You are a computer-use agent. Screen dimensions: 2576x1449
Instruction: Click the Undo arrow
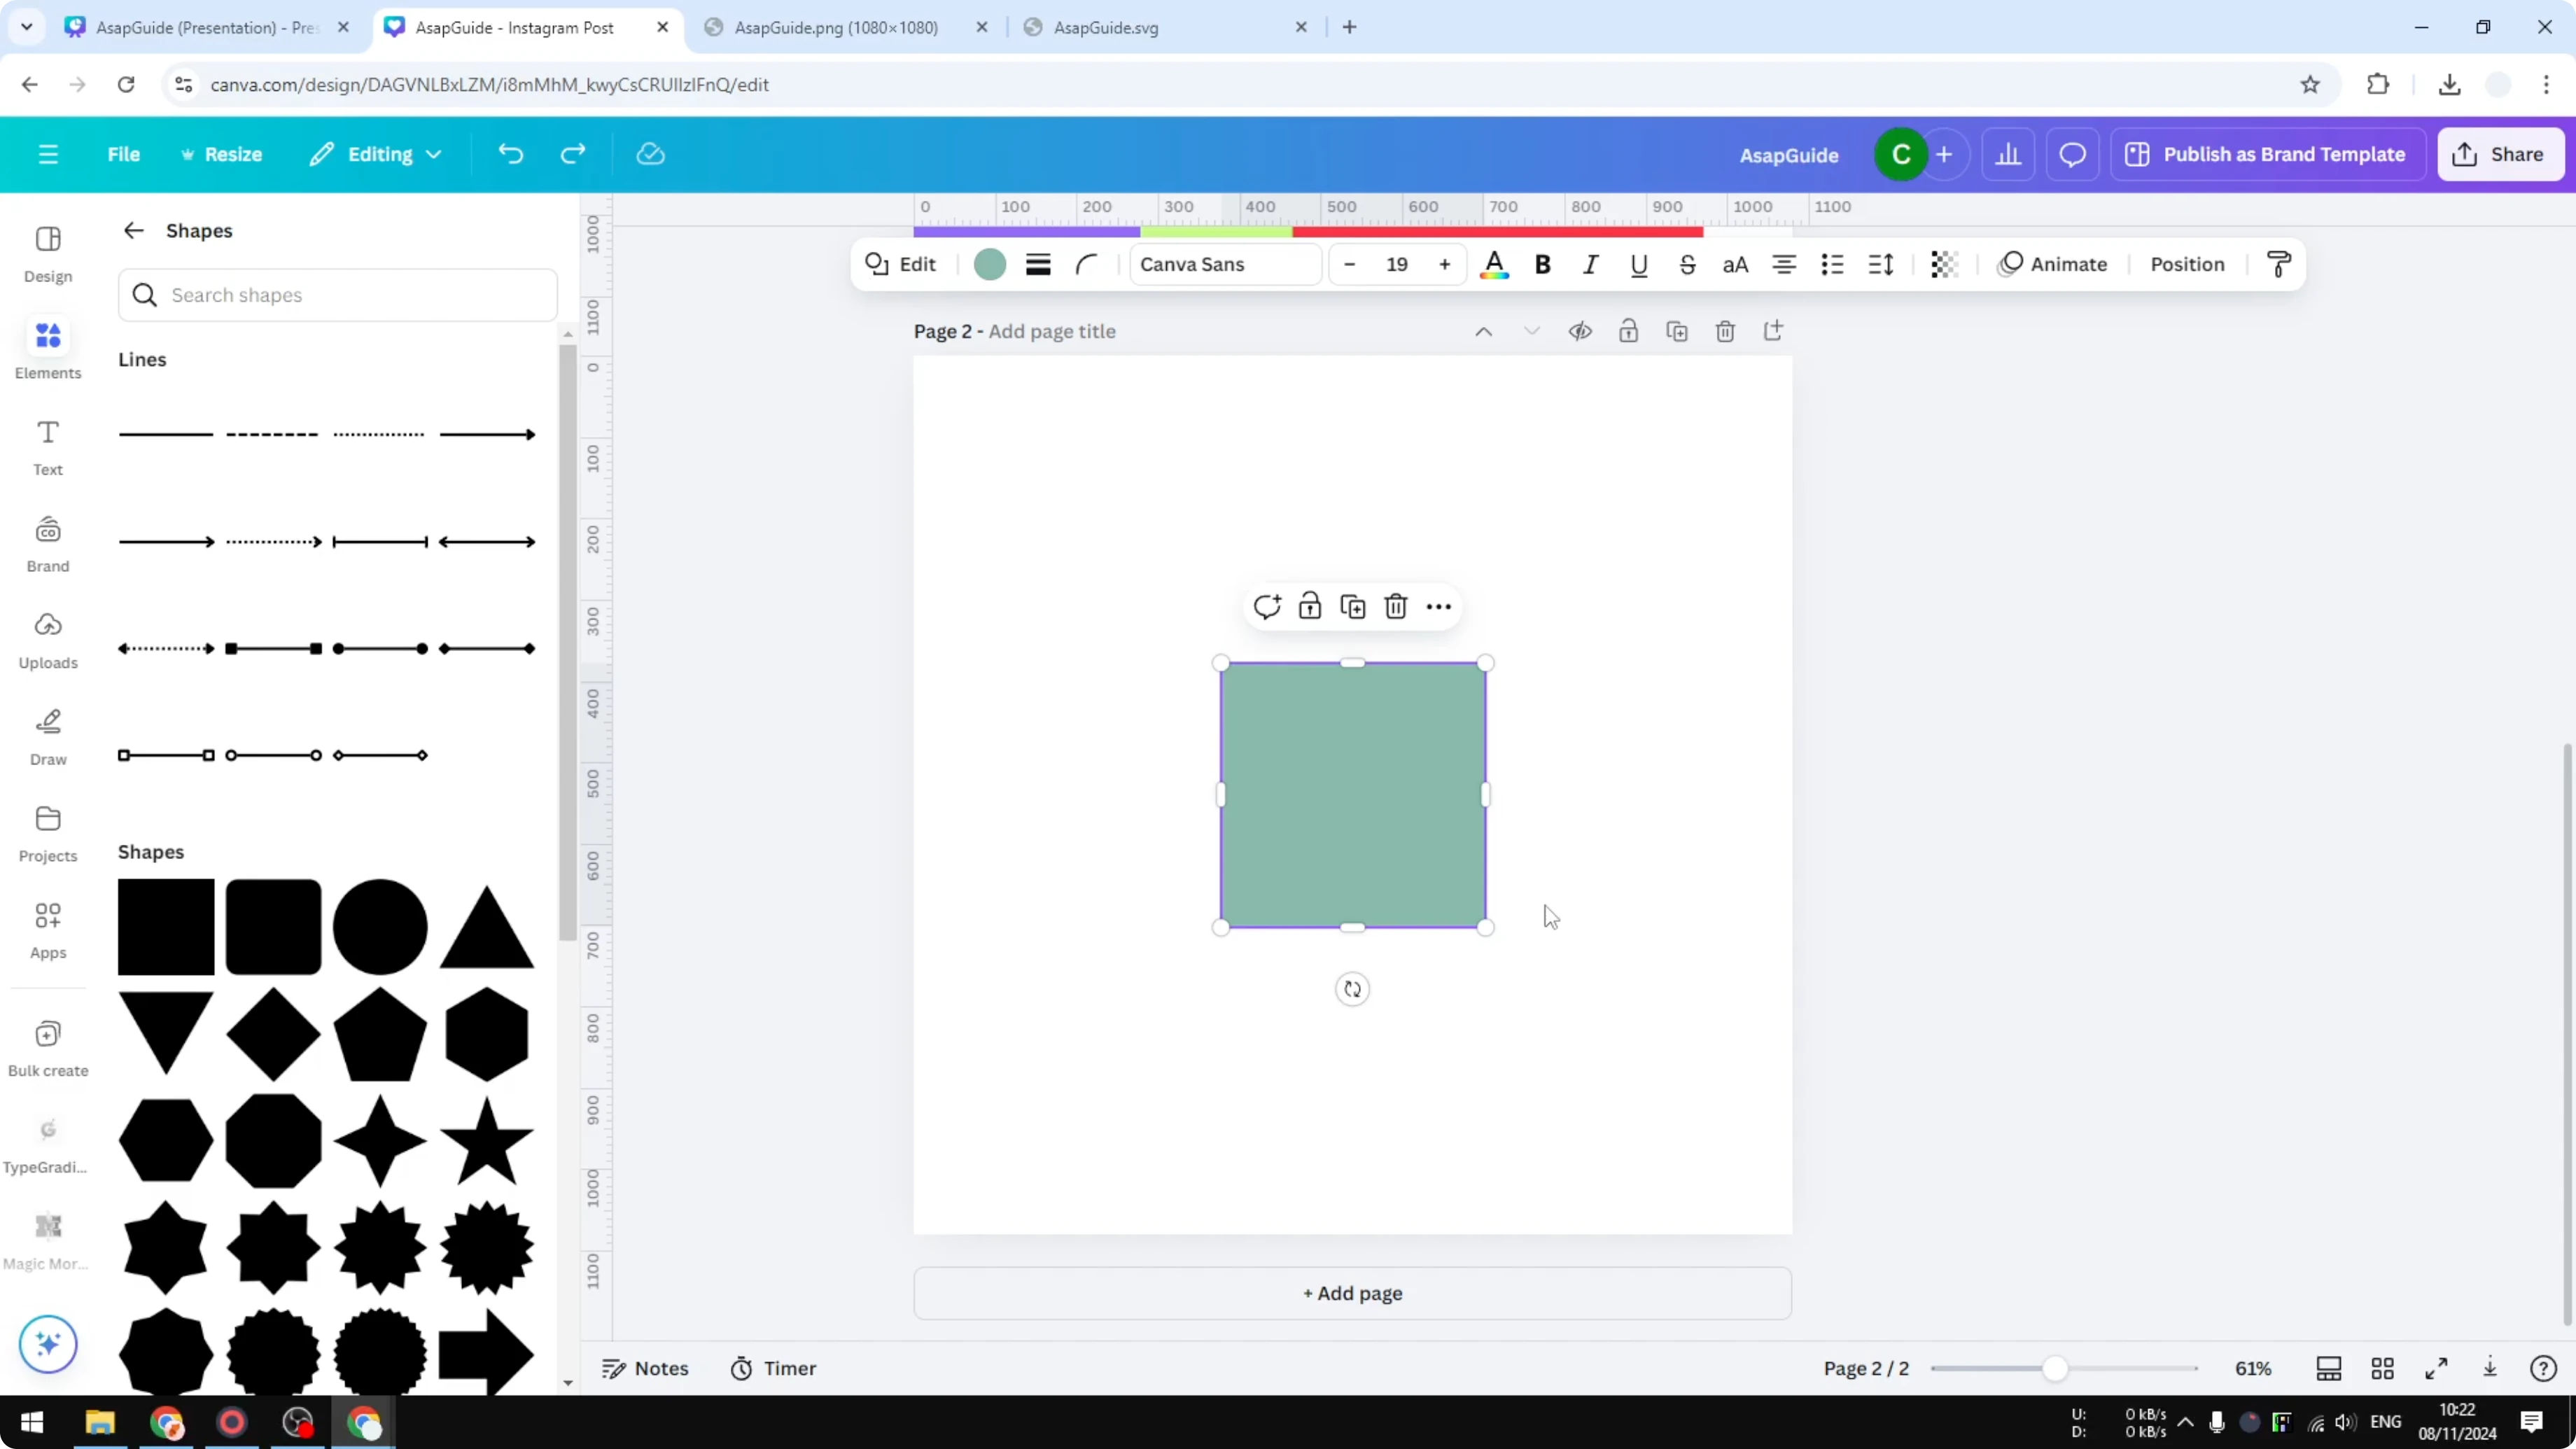pyautogui.click(x=510, y=153)
